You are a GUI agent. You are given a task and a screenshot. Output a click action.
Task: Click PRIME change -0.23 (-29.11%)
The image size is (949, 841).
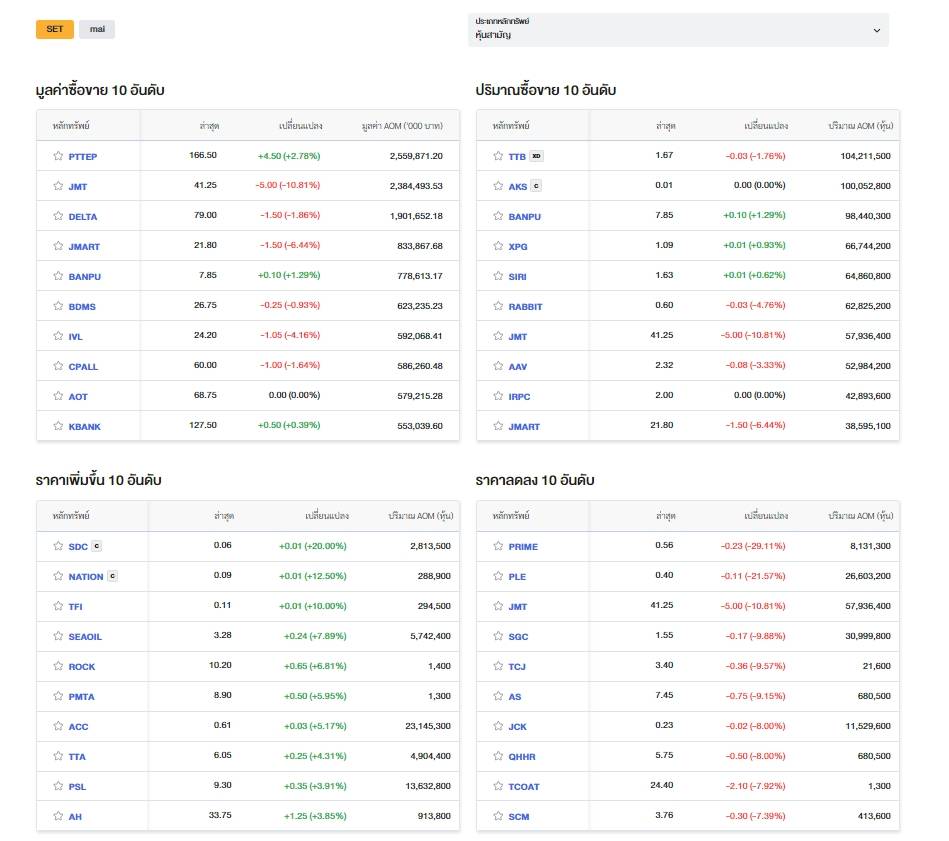[x=753, y=546]
